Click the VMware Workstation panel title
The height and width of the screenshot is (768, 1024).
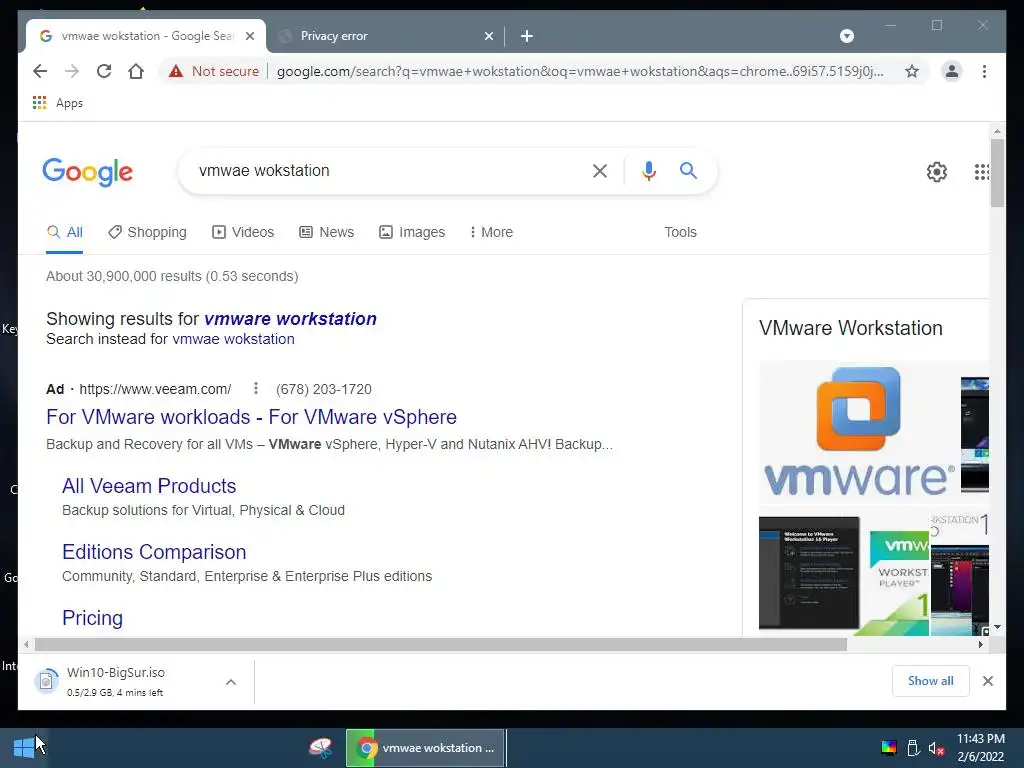pos(851,328)
